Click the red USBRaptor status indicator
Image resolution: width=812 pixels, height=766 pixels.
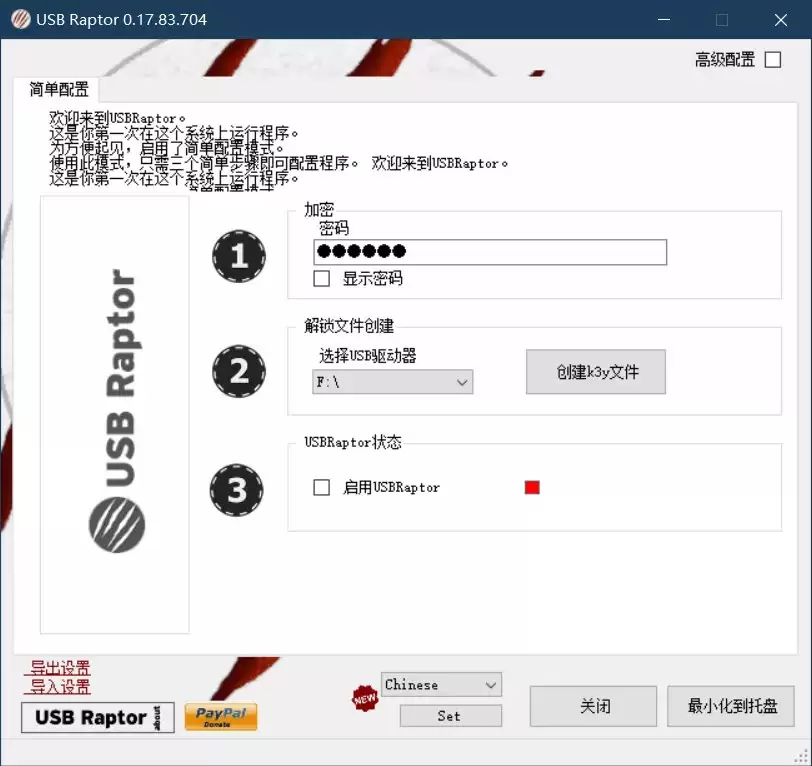coord(532,487)
